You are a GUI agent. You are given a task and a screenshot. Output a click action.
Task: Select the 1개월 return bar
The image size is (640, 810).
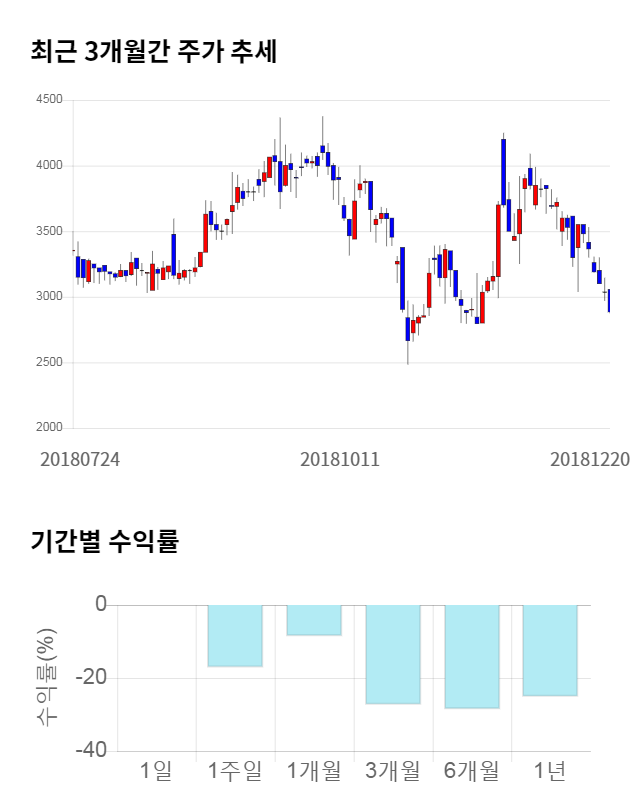coord(314,620)
